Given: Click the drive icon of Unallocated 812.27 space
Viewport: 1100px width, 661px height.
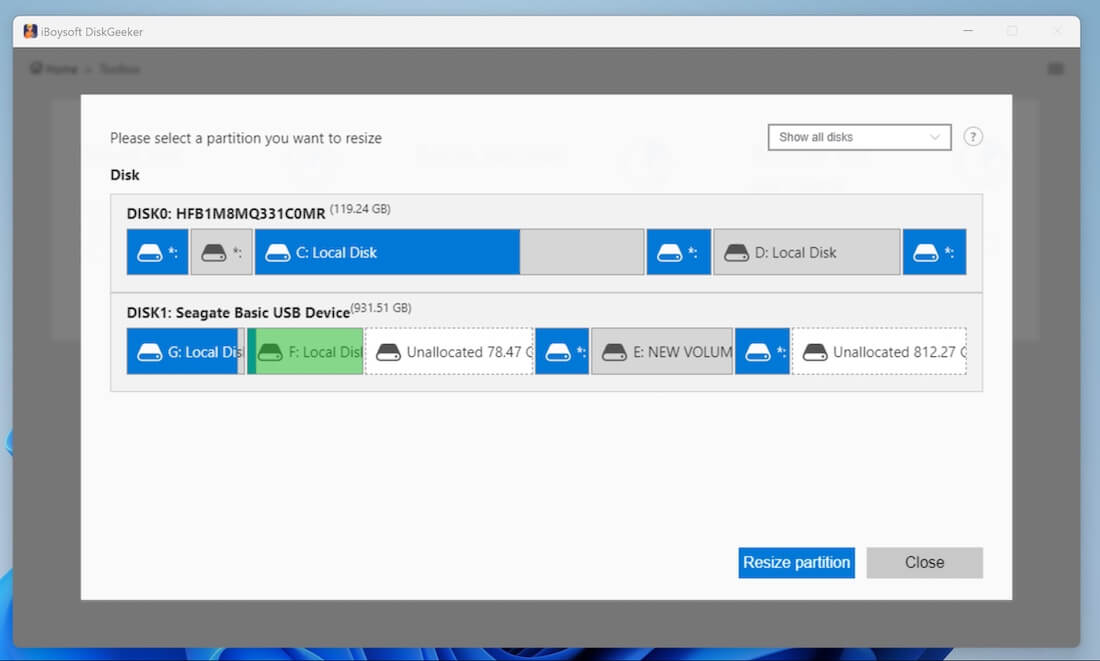Looking at the screenshot, I should (814, 352).
